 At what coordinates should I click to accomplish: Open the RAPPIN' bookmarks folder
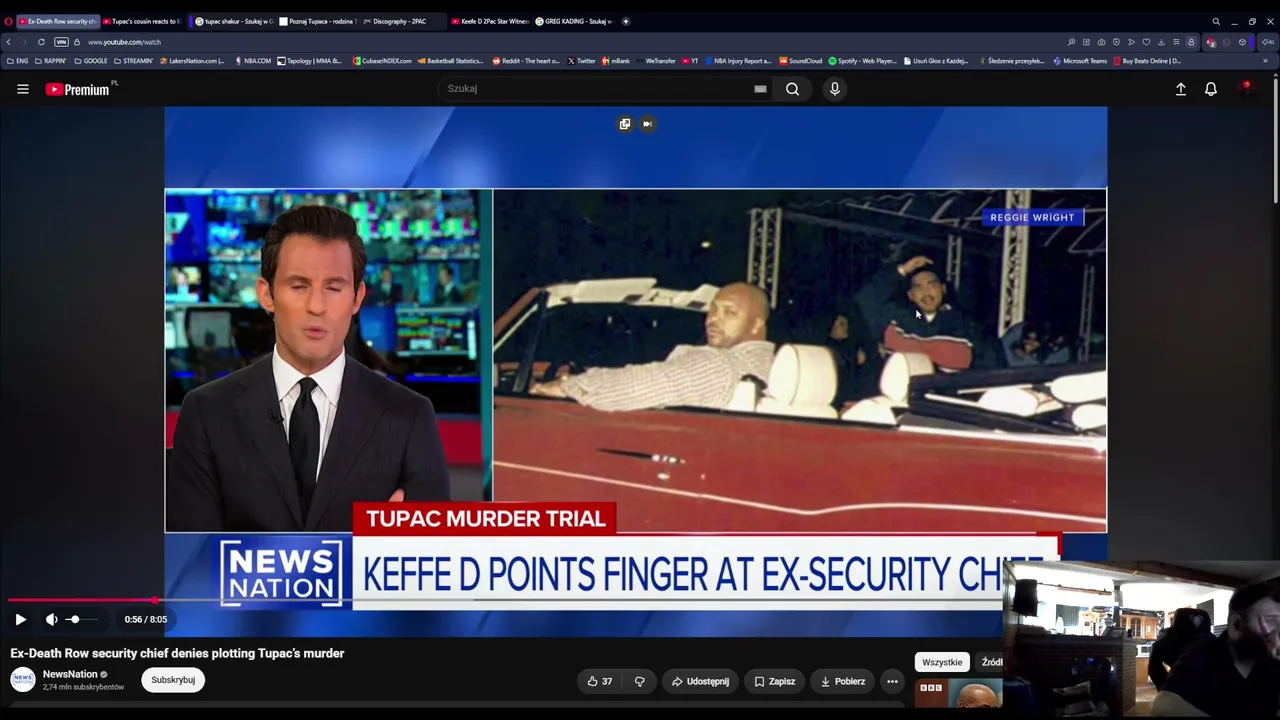pos(51,61)
